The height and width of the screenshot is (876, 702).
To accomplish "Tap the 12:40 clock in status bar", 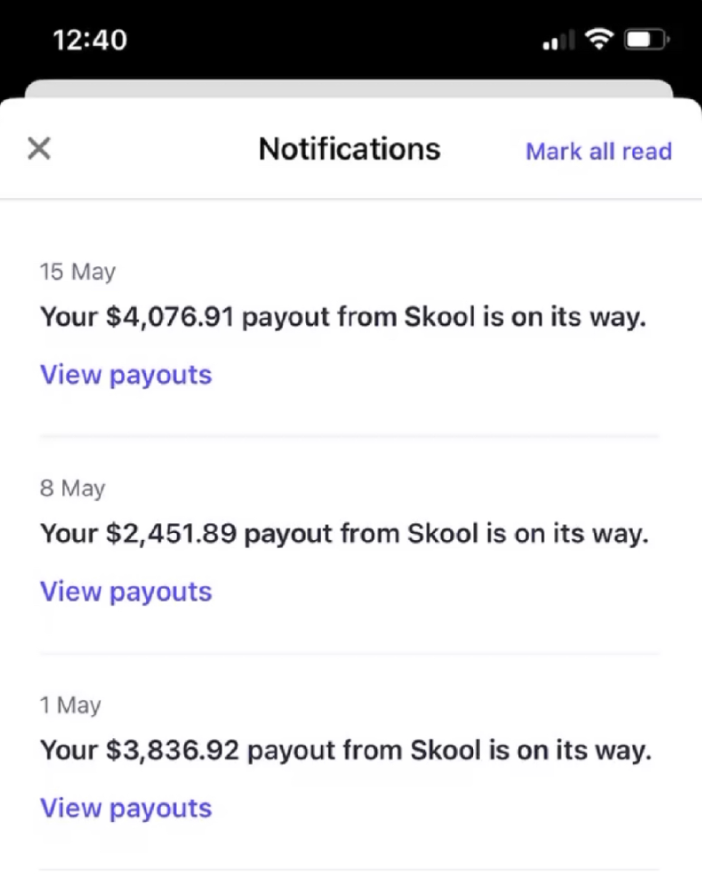I will click(x=90, y=40).
